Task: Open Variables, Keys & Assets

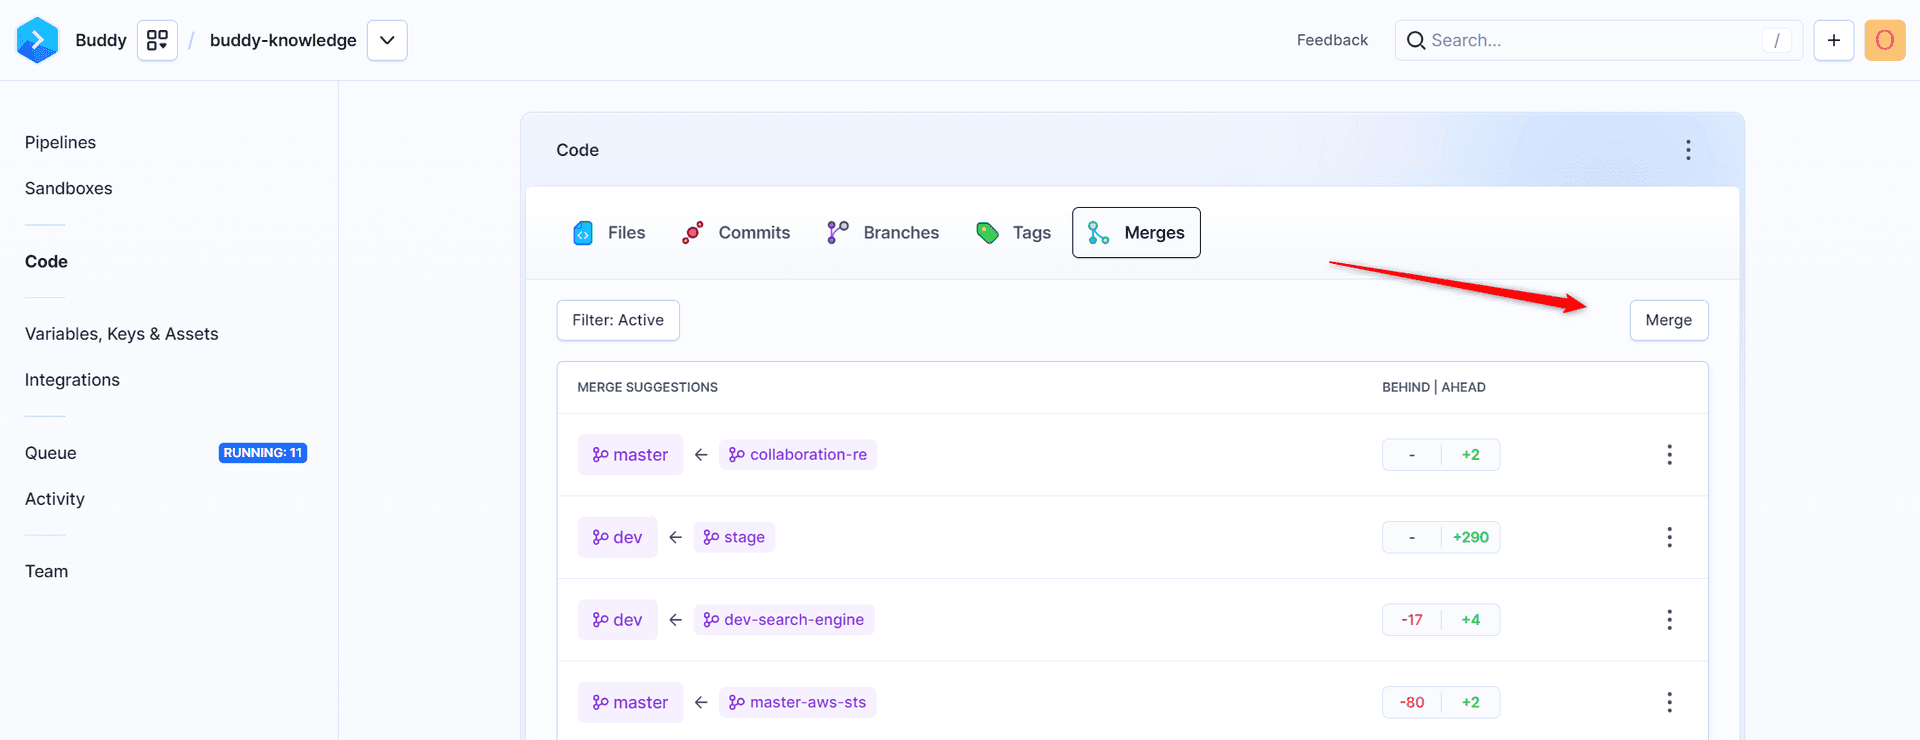Action: point(121,334)
